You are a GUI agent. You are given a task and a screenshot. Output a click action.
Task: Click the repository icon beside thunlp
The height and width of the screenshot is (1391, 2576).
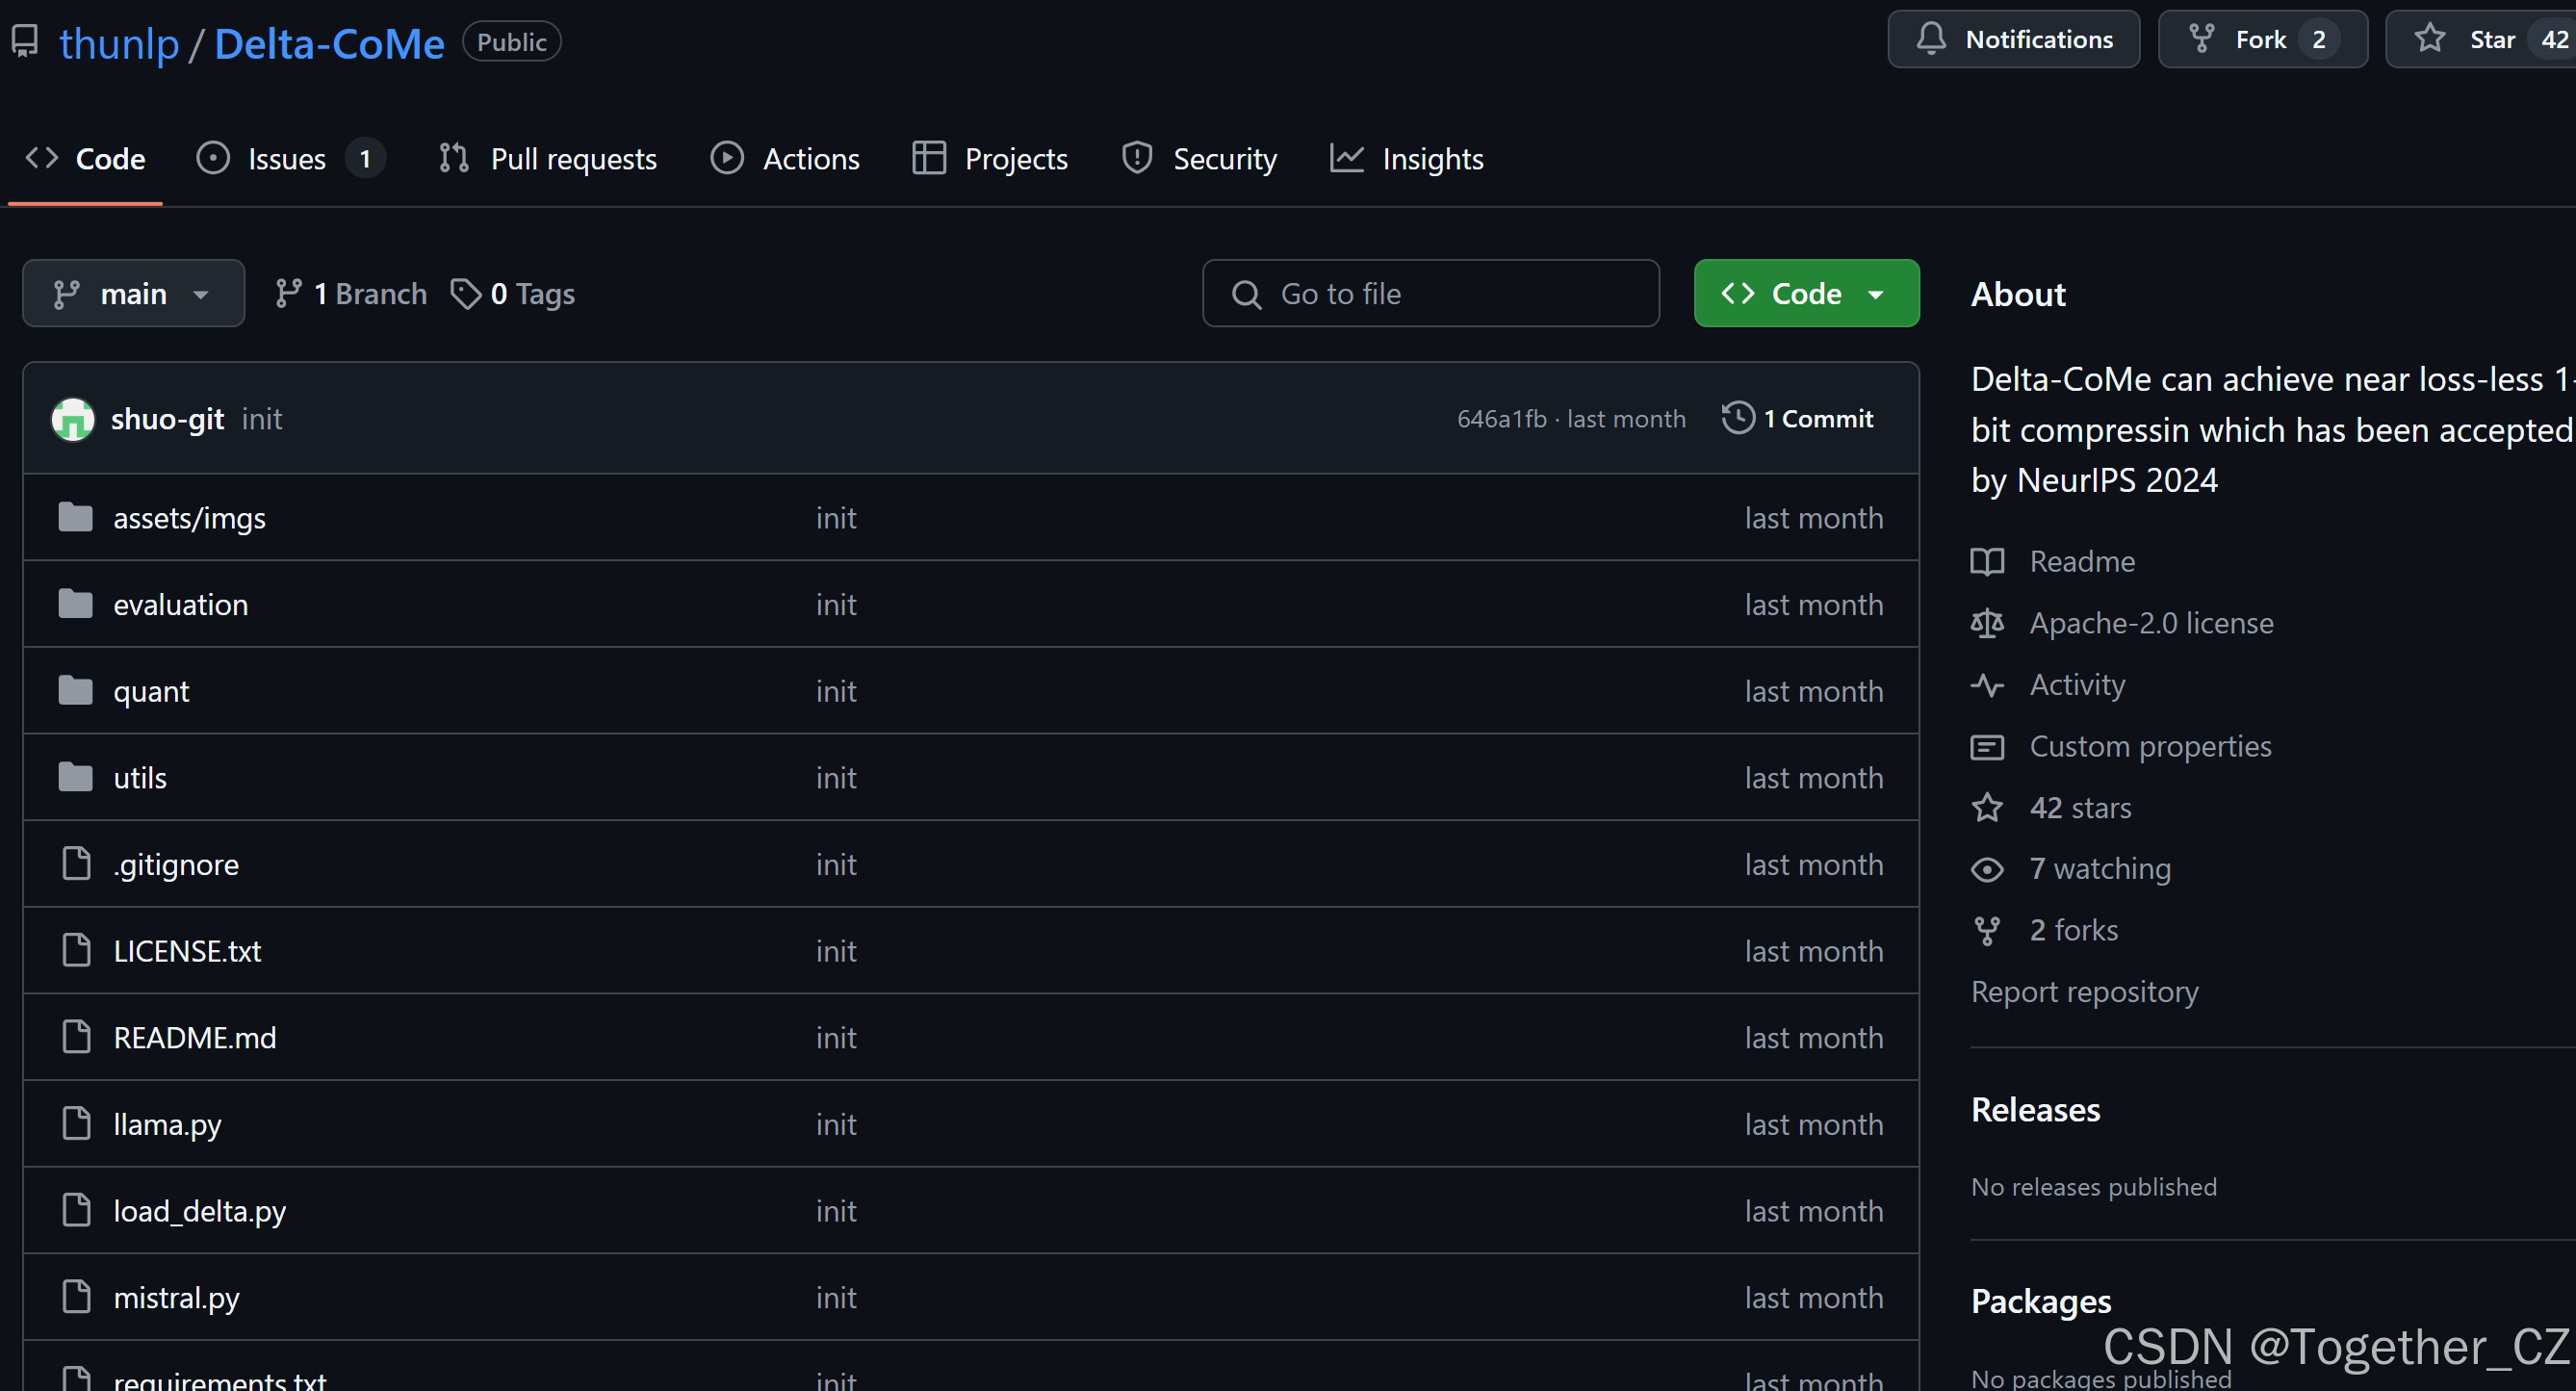click(x=25, y=42)
